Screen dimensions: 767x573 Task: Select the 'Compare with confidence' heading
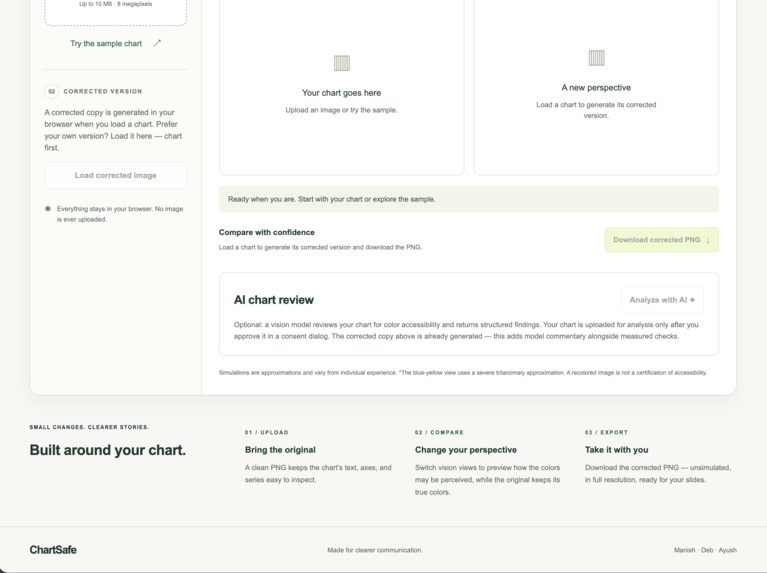(267, 232)
